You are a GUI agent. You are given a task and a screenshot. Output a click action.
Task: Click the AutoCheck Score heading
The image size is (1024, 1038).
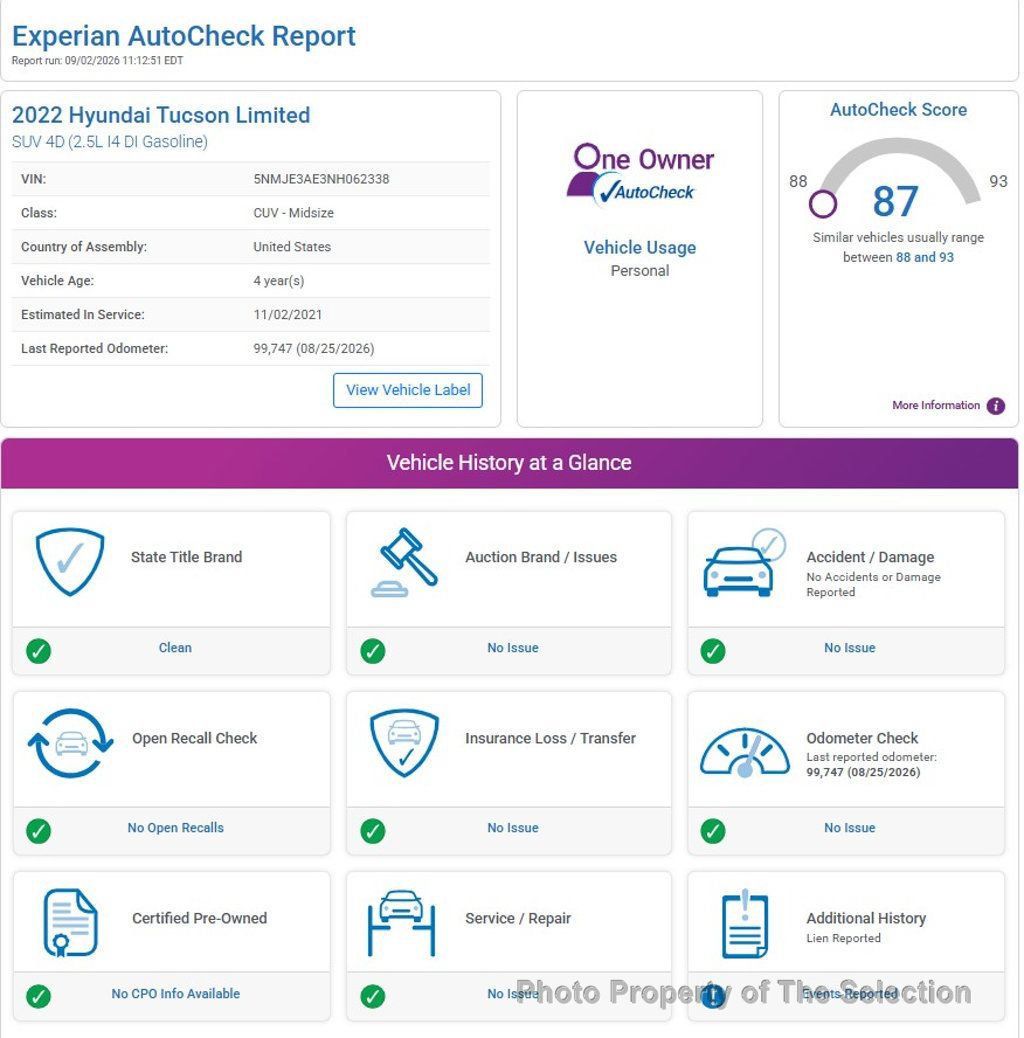point(898,110)
